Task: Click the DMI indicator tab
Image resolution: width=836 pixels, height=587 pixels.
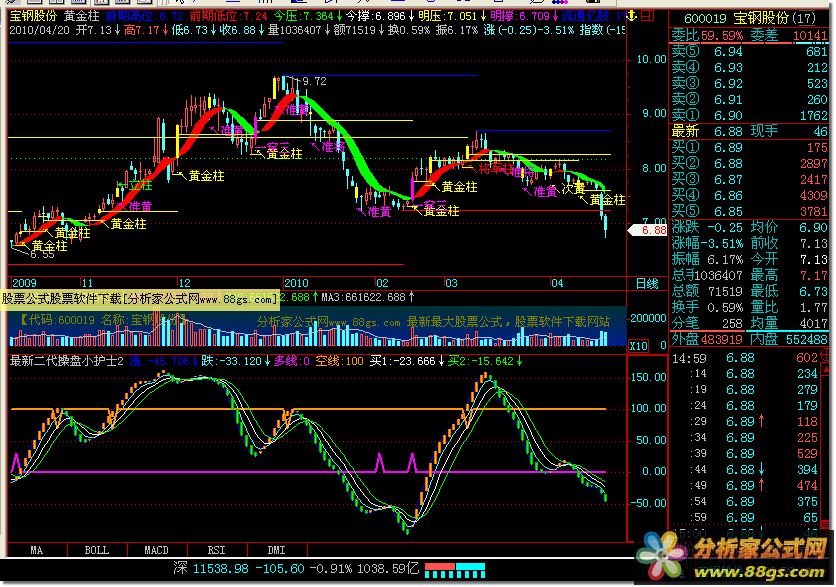Action: click(x=276, y=549)
